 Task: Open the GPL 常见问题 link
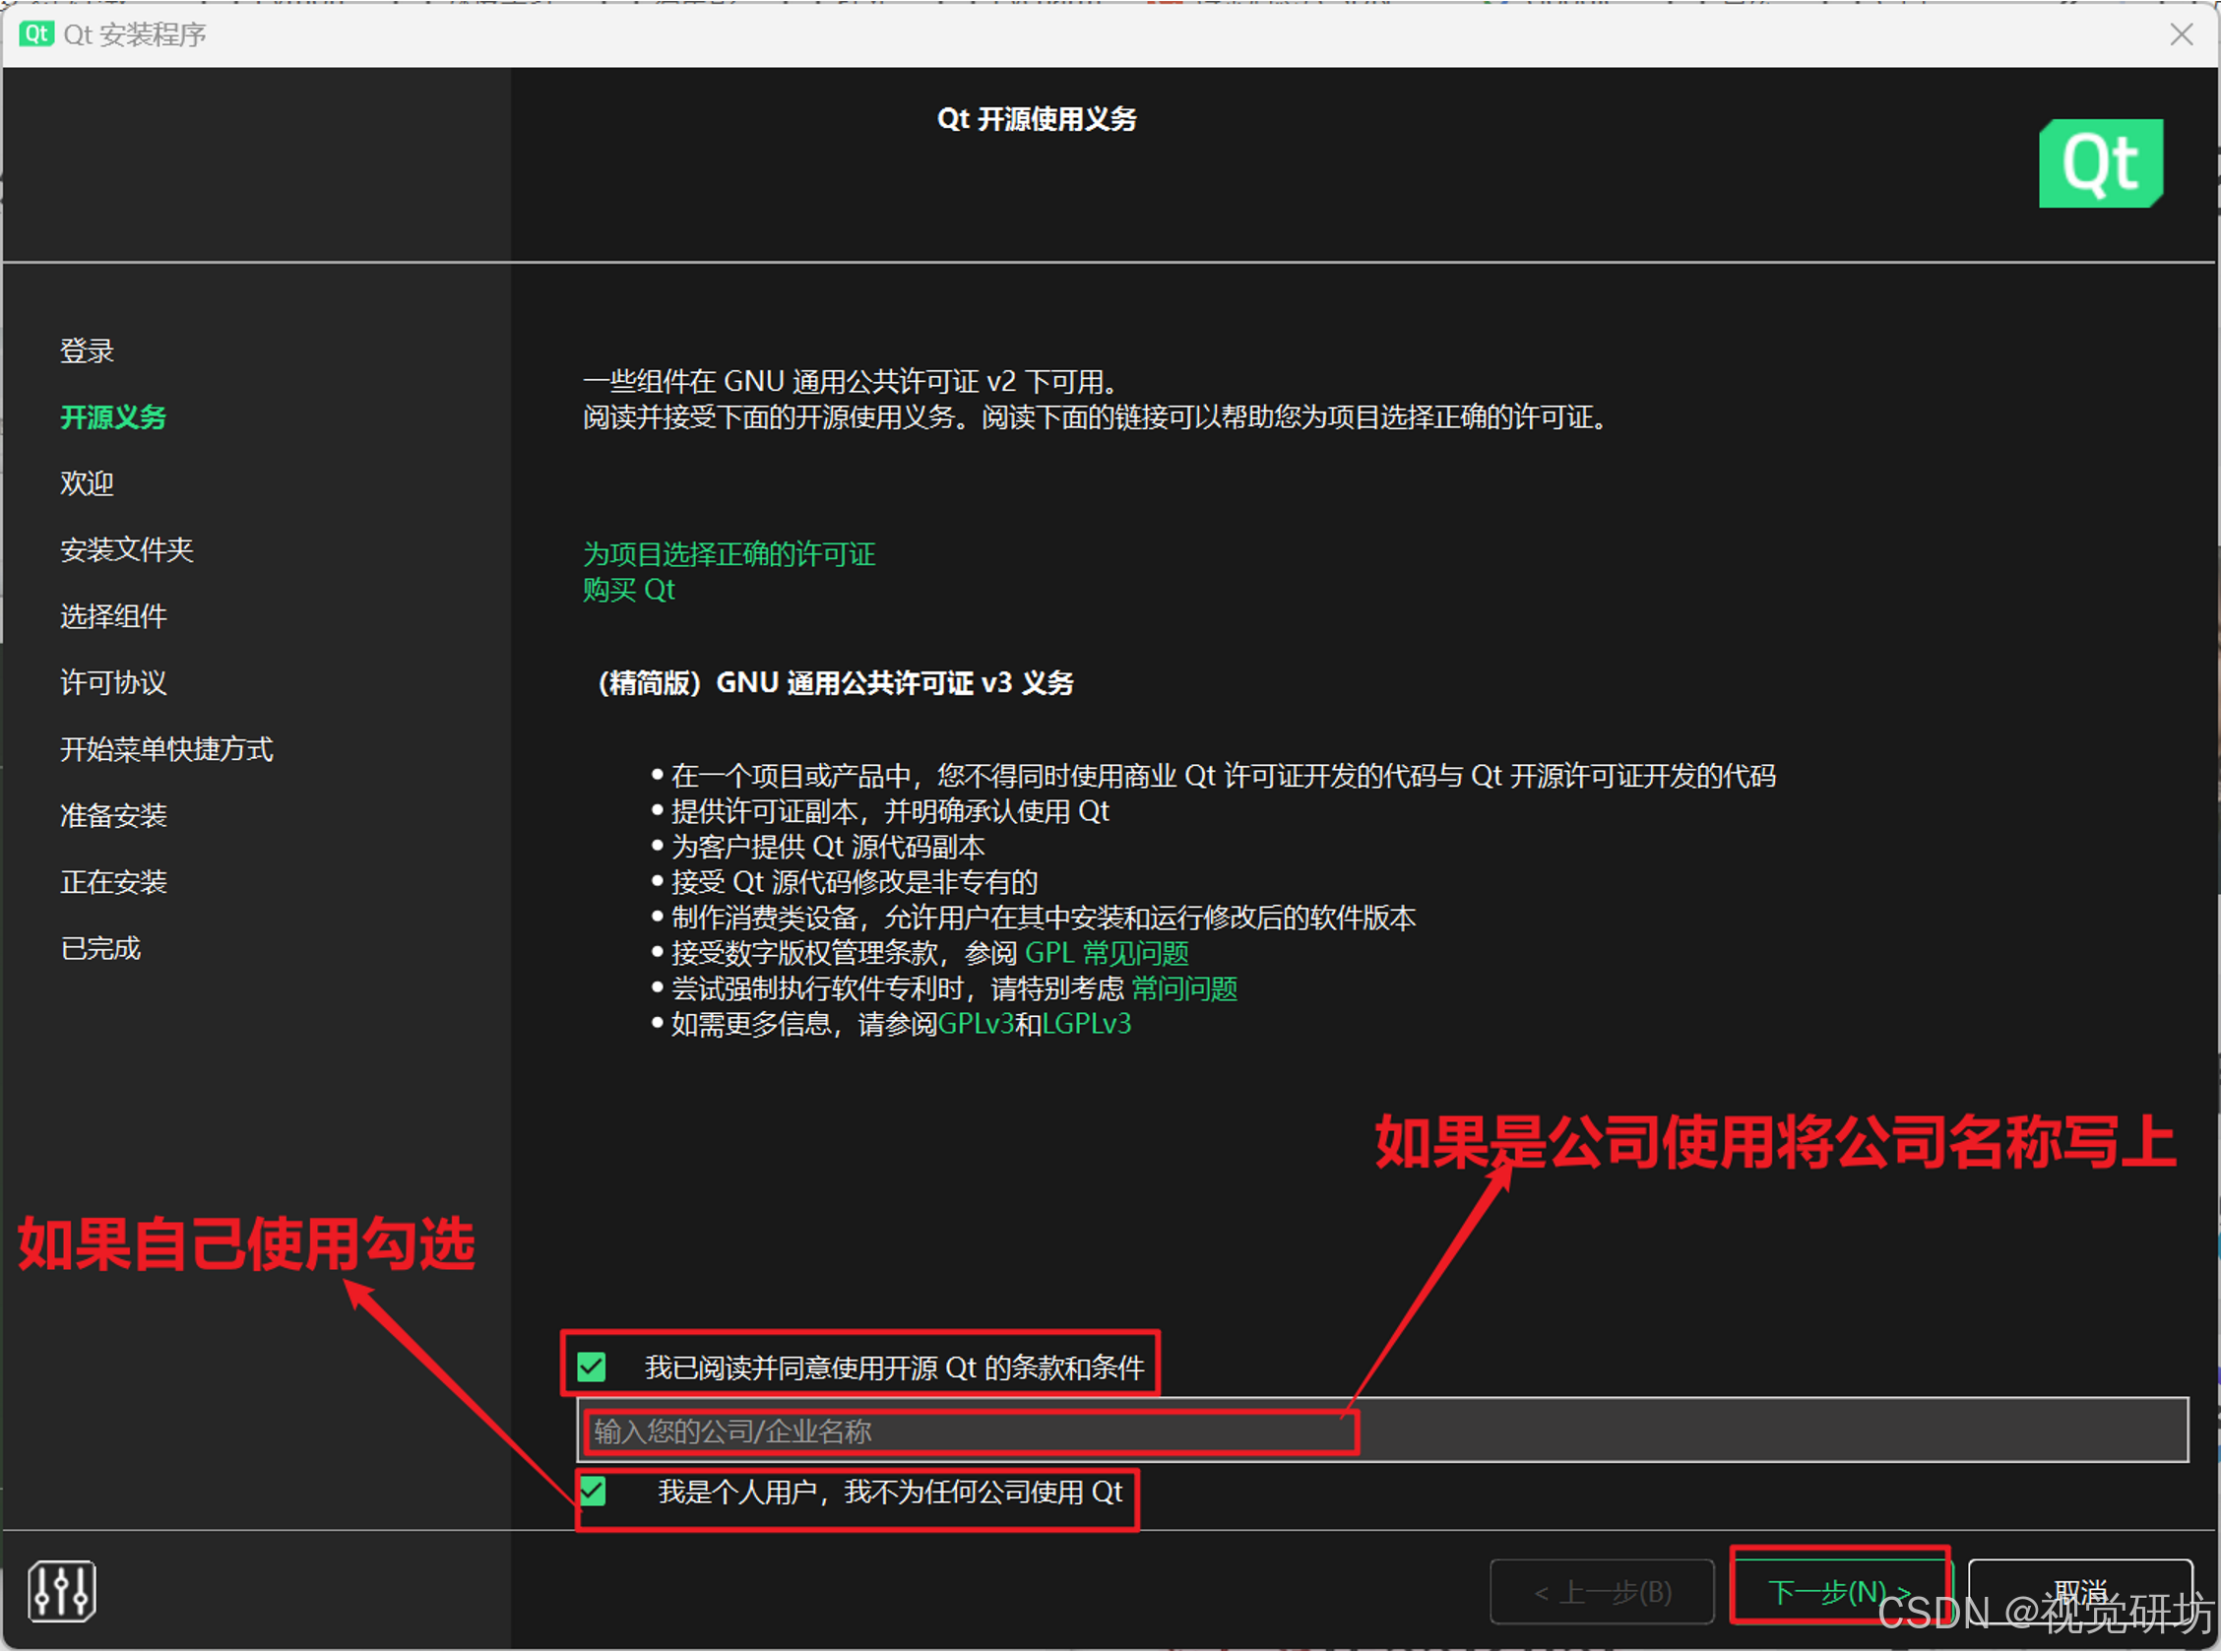[1106, 953]
